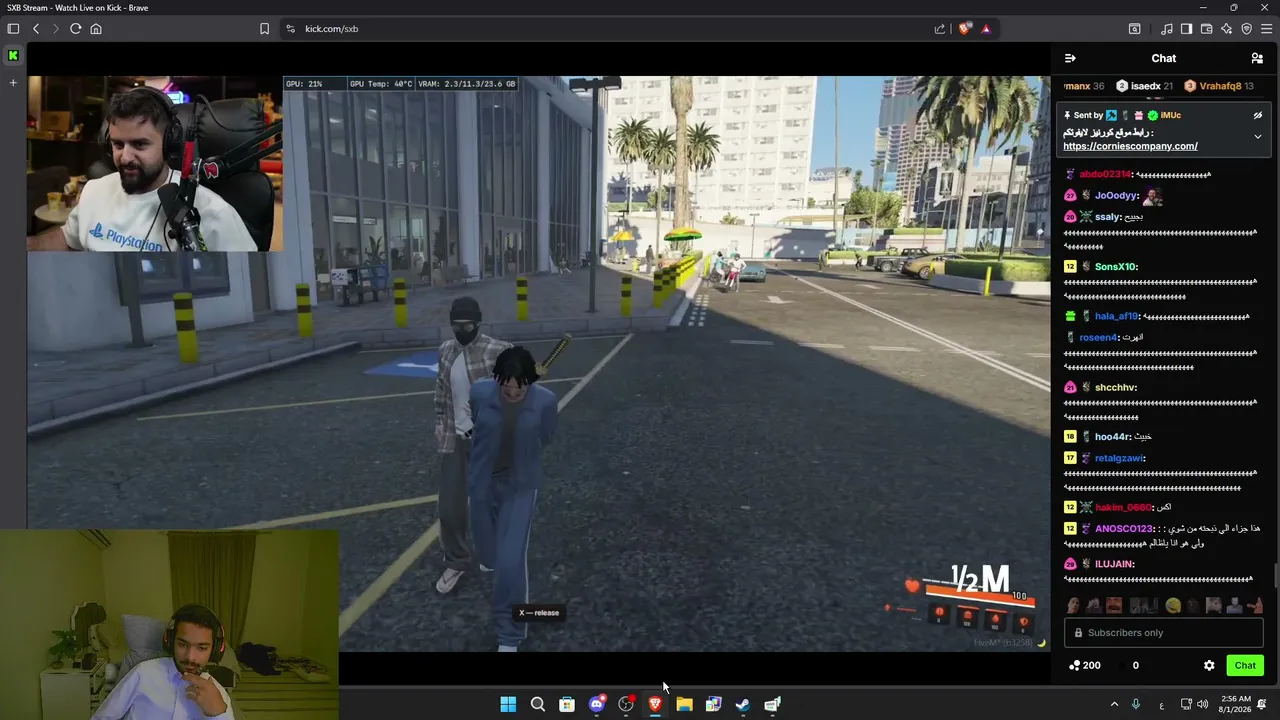The image size is (1280, 720).
Task: Open chat settings gear
Action: coord(1209,666)
